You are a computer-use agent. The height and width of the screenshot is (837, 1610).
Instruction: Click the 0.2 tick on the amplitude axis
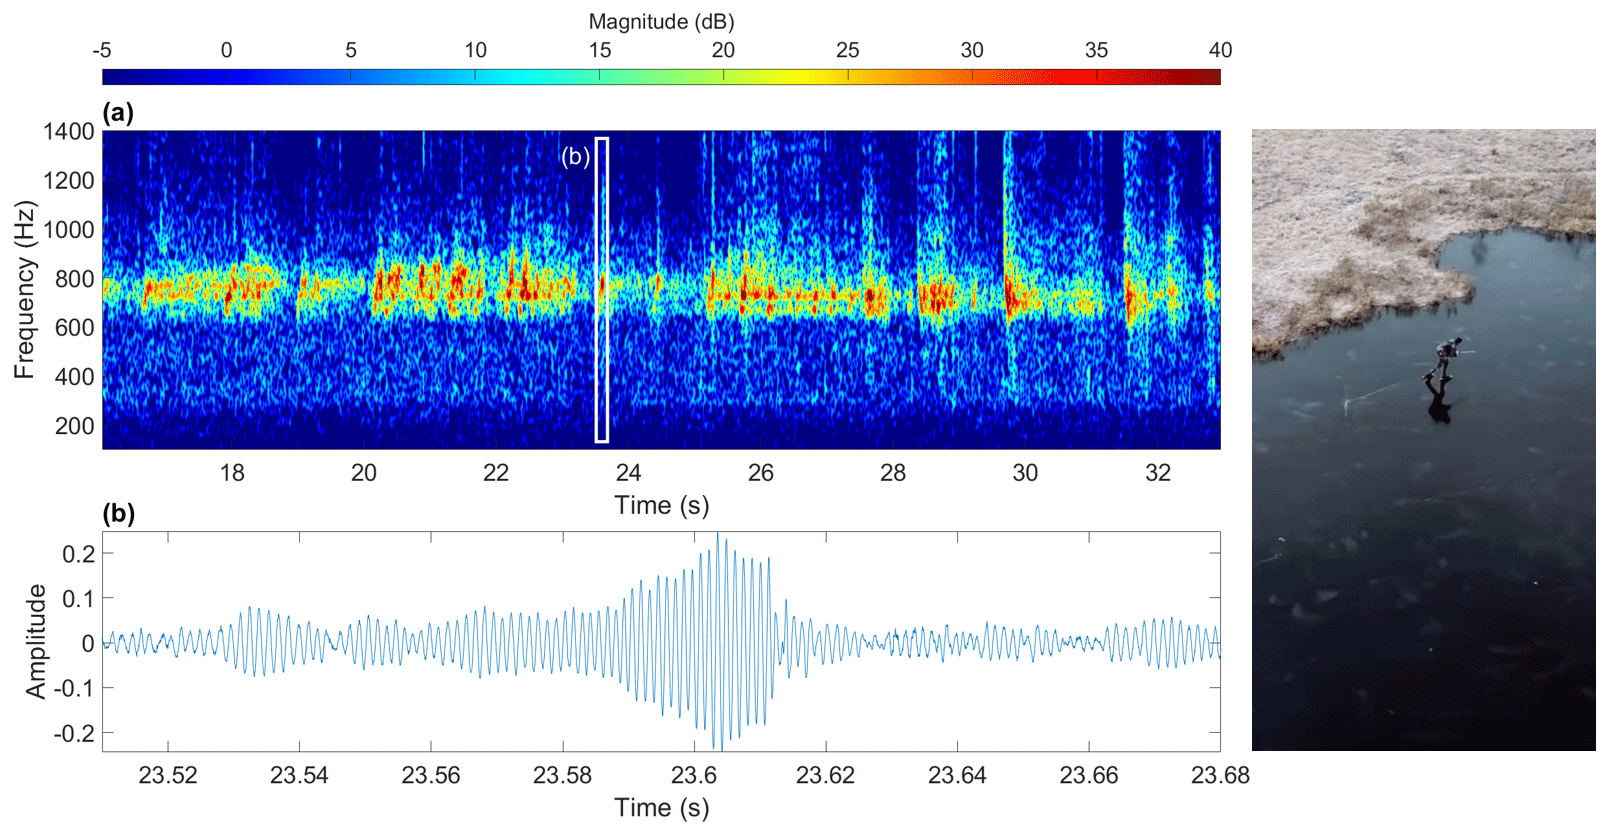pos(79,554)
